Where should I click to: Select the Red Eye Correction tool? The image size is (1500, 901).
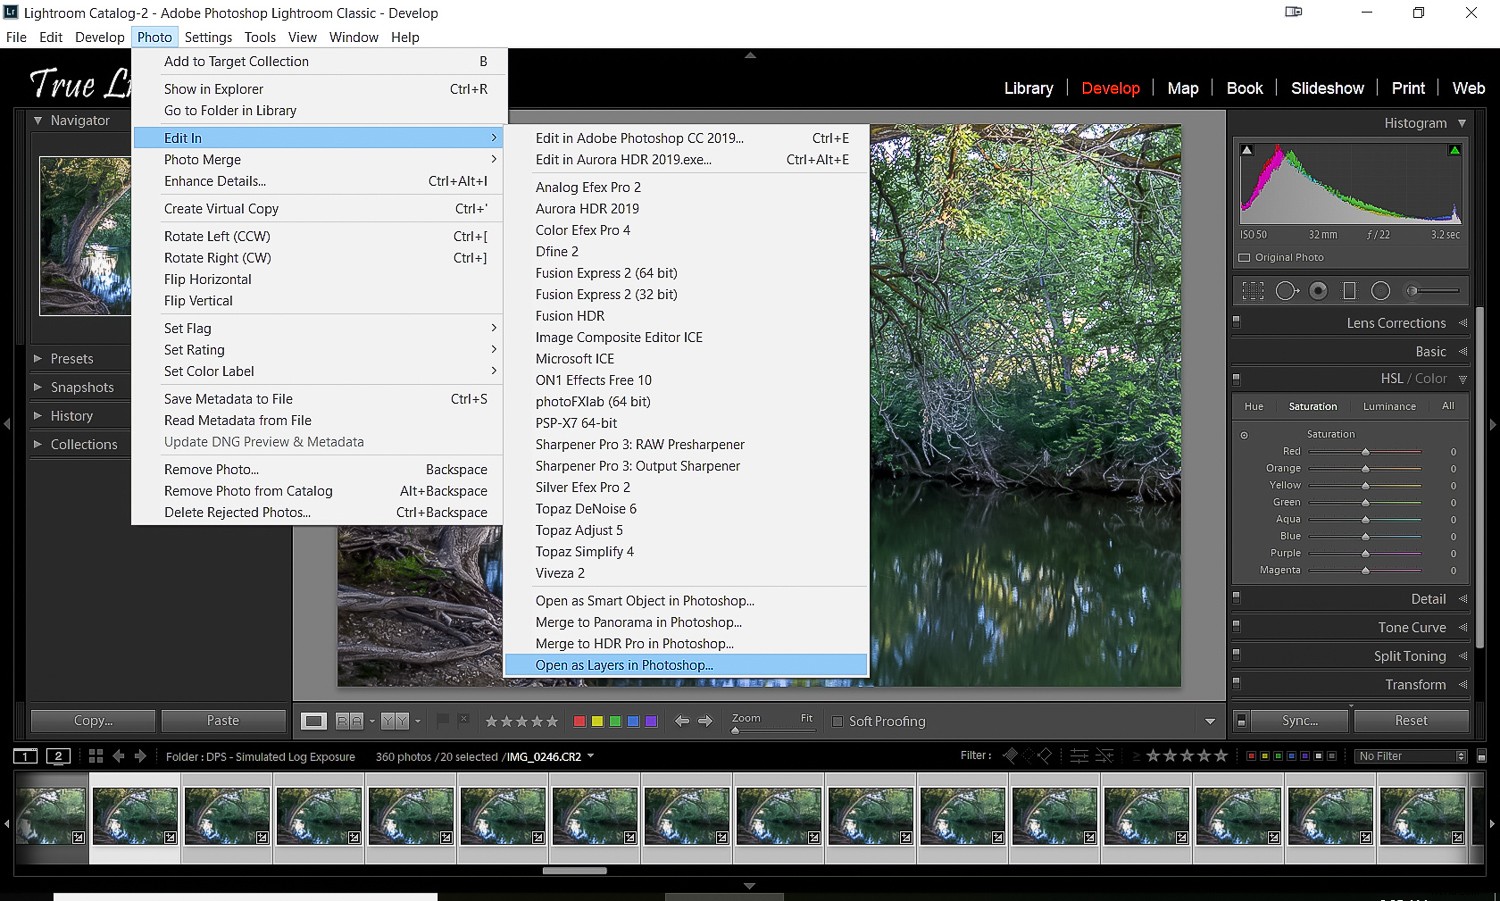(x=1318, y=290)
